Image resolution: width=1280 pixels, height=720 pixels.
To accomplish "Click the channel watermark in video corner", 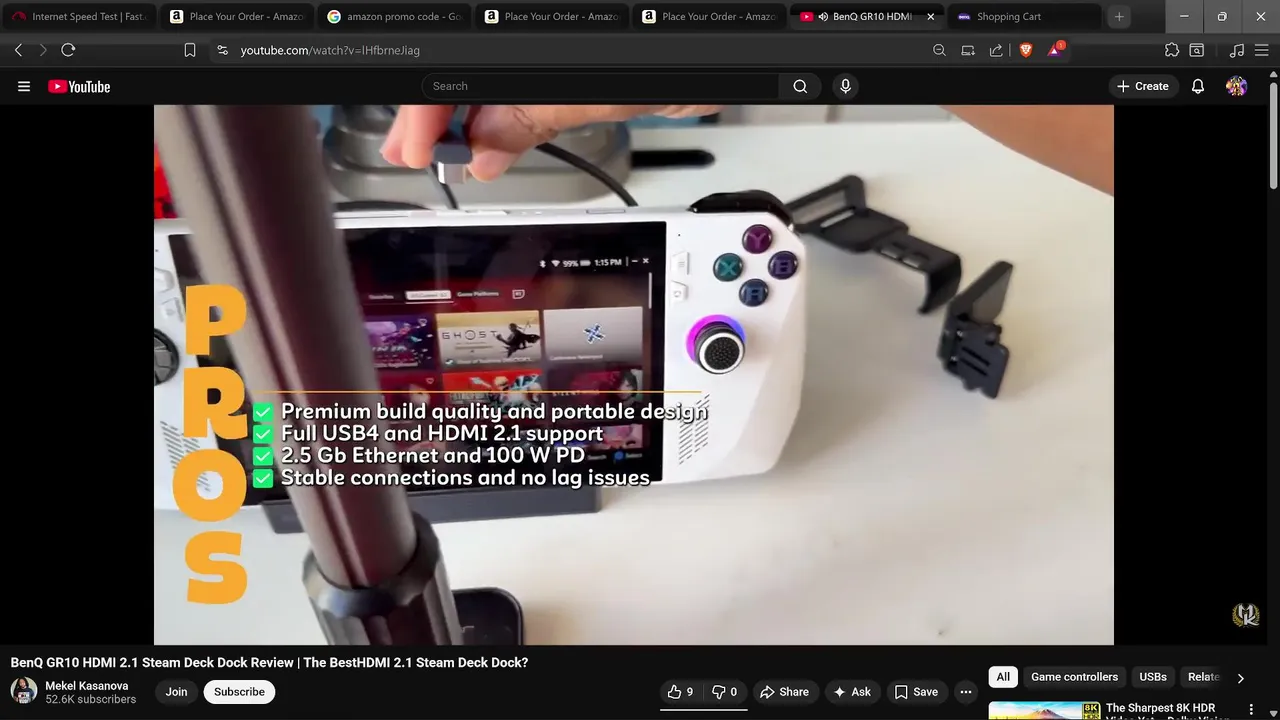I will [1245, 614].
